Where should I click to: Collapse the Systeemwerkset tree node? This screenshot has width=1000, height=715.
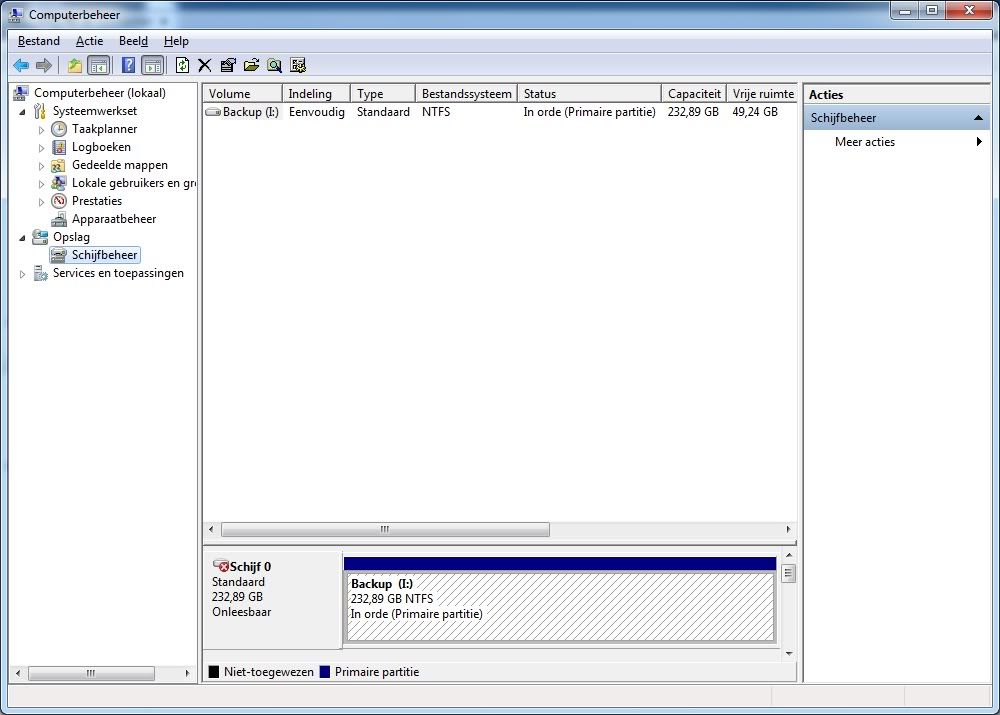pos(22,112)
